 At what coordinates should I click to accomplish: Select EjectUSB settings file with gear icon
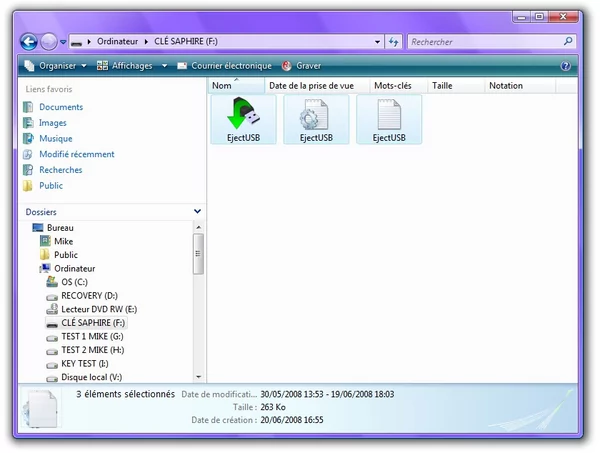316,119
